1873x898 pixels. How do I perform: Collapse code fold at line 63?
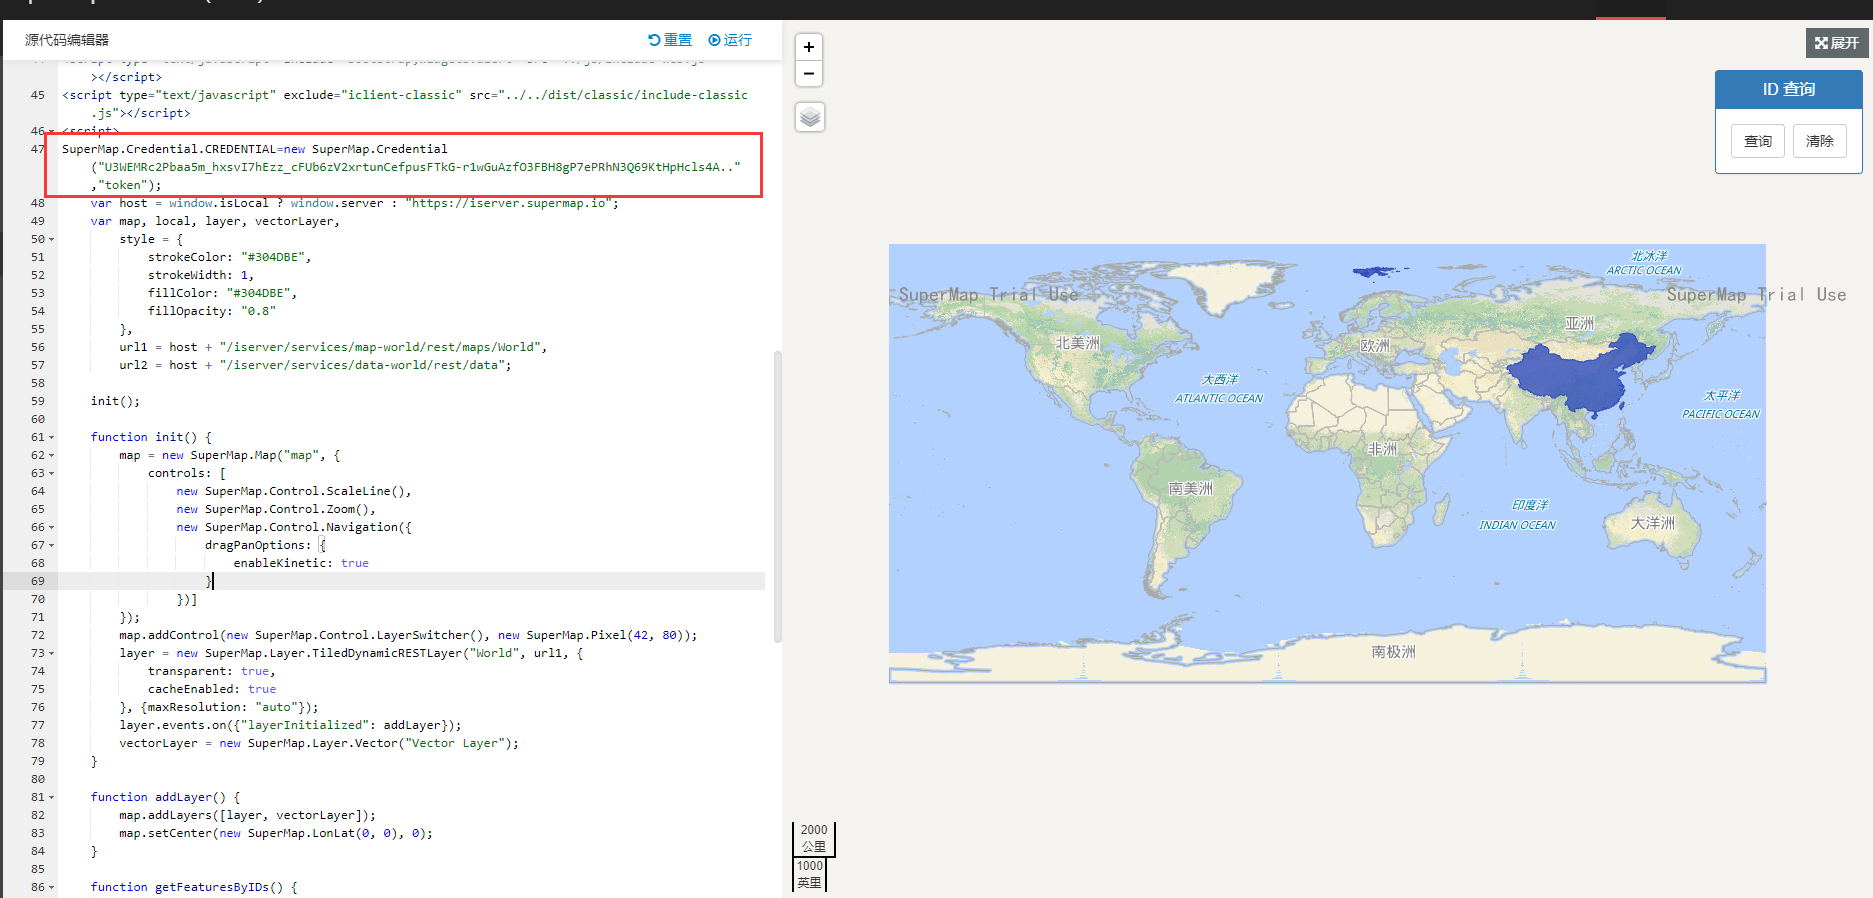(52, 473)
